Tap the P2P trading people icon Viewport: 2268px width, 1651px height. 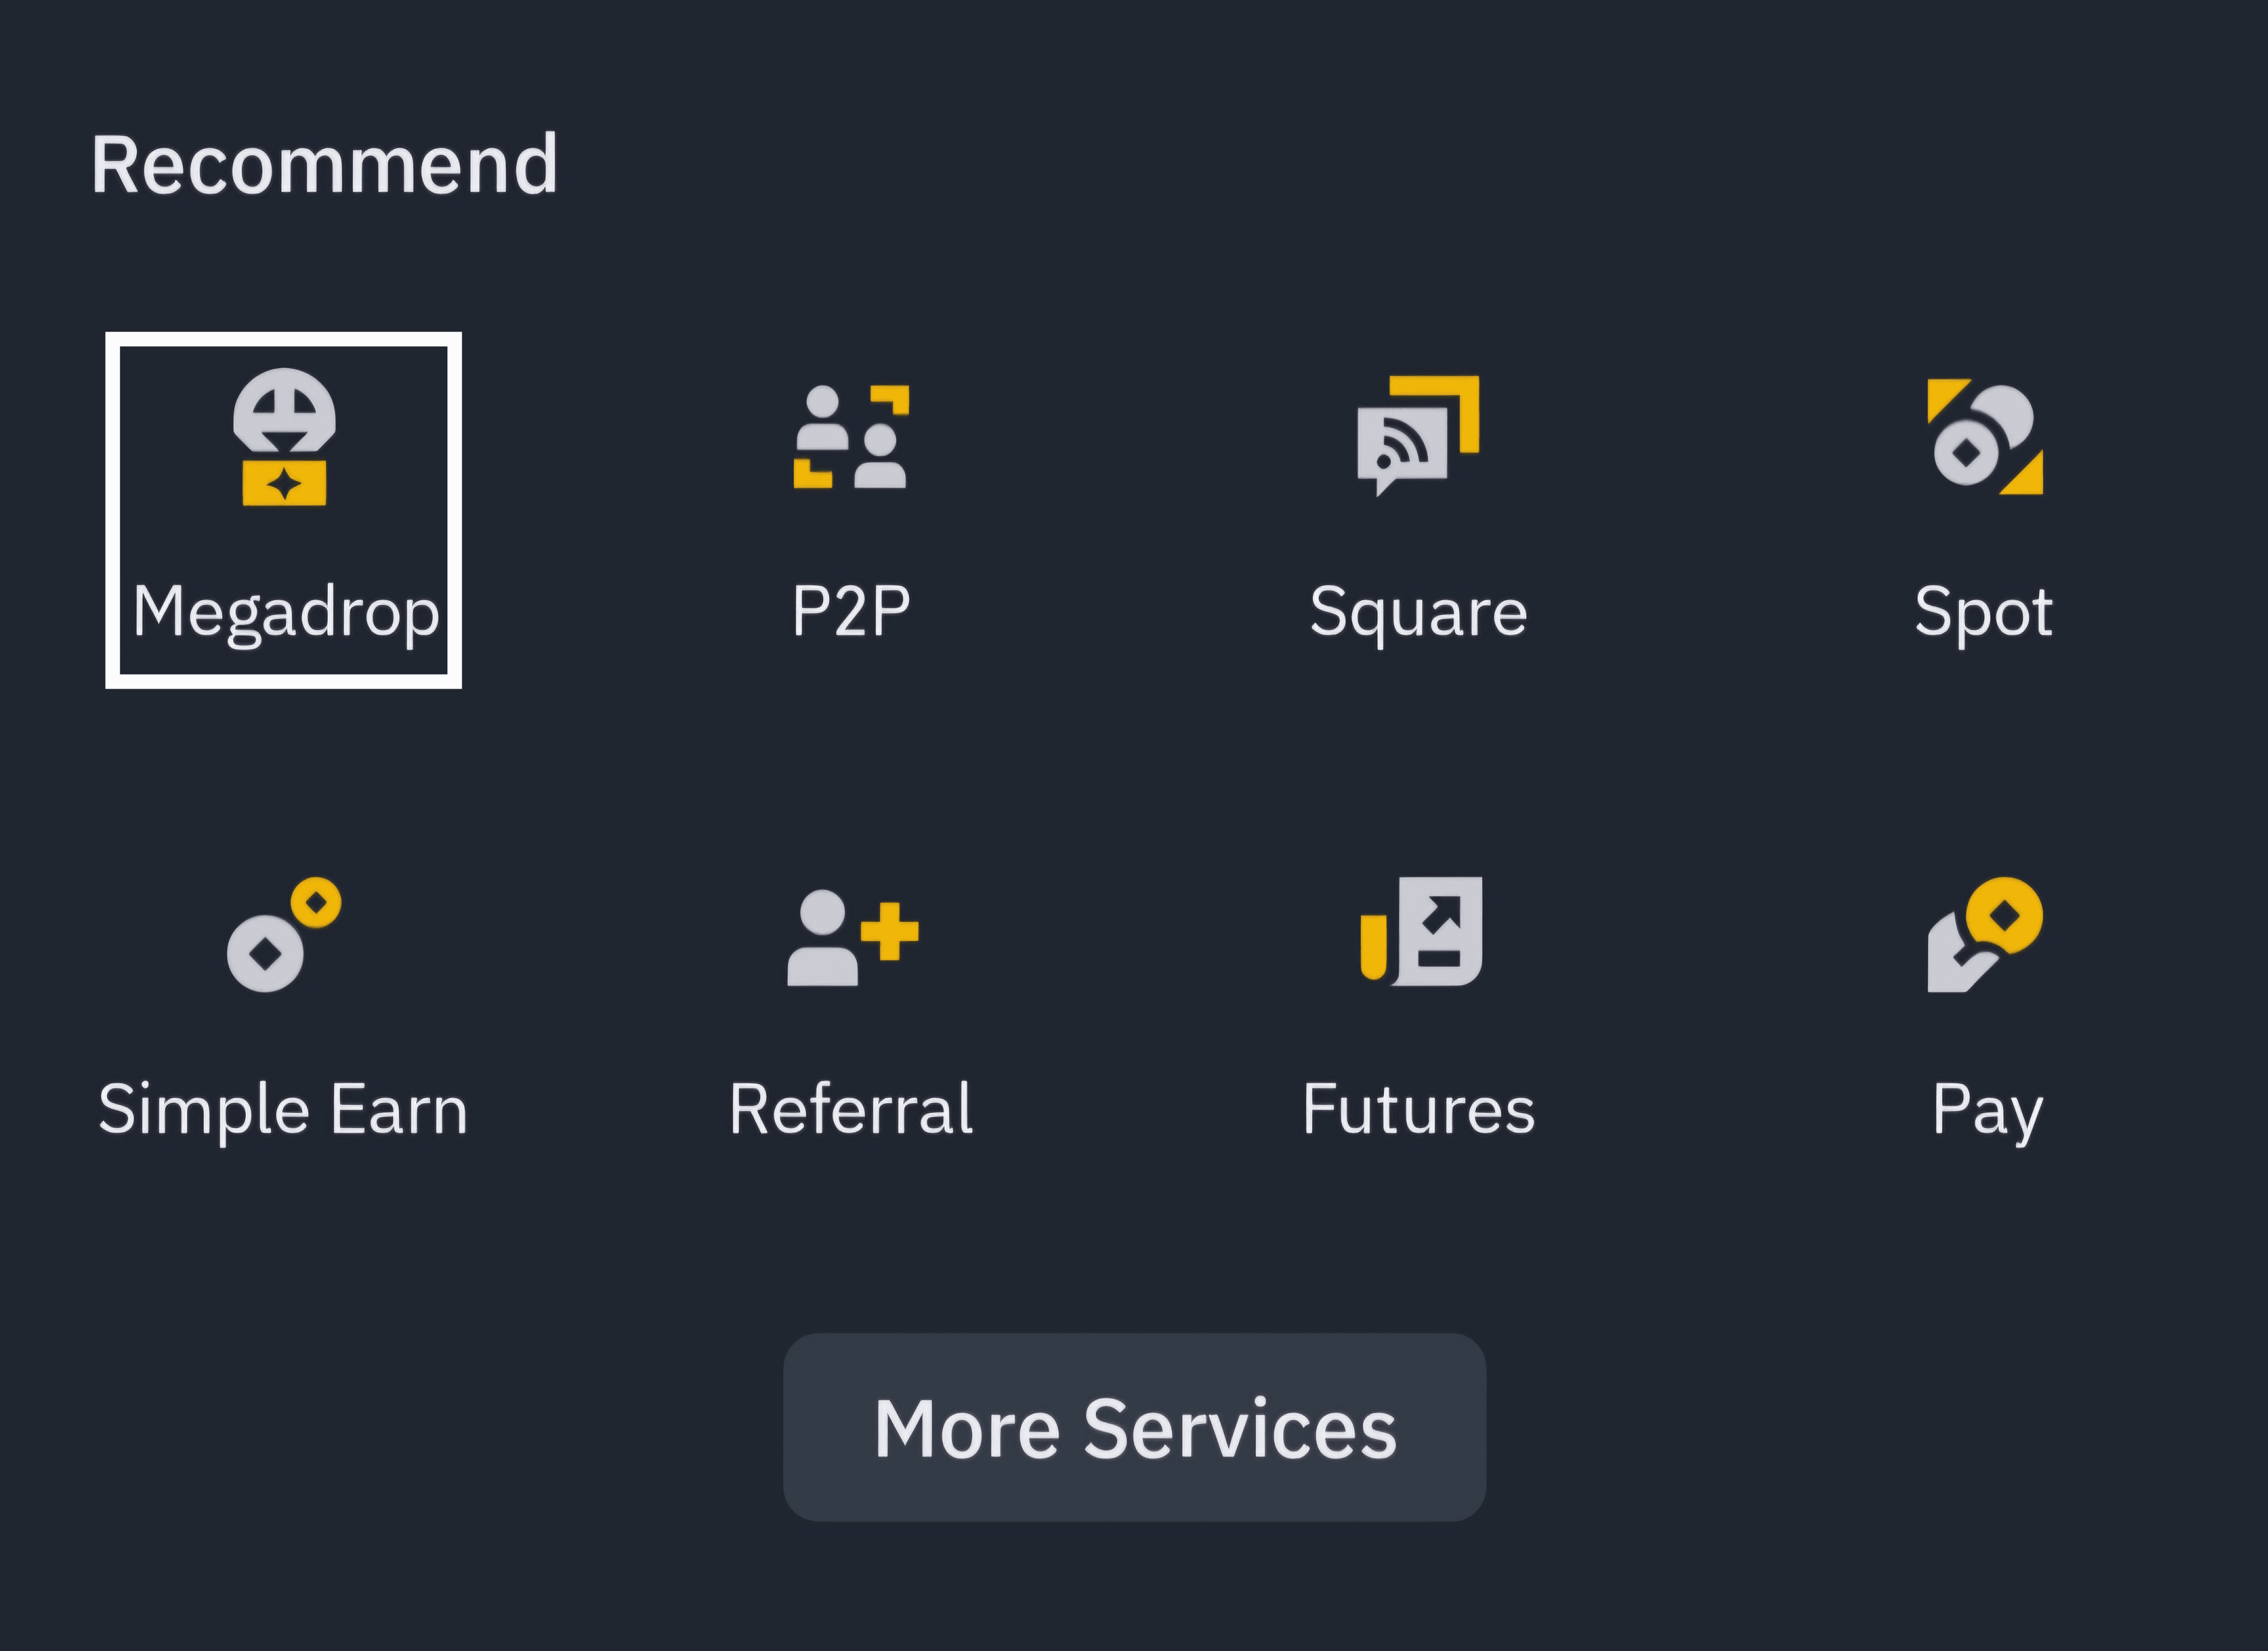click(850, 437)
